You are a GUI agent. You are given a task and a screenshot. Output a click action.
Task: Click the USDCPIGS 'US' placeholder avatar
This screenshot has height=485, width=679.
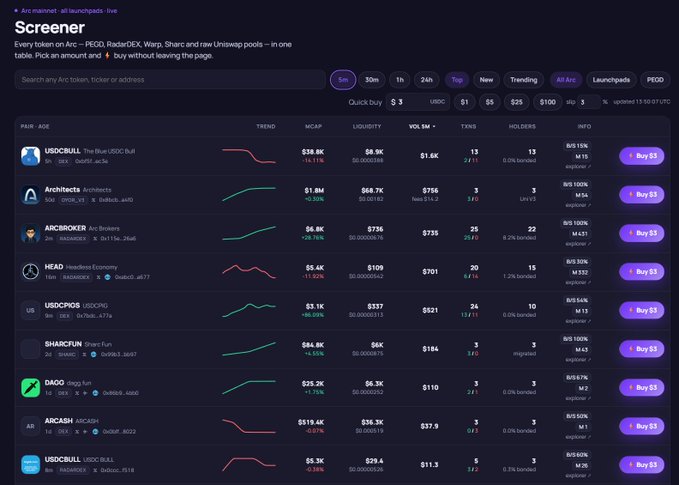(30, 310)
